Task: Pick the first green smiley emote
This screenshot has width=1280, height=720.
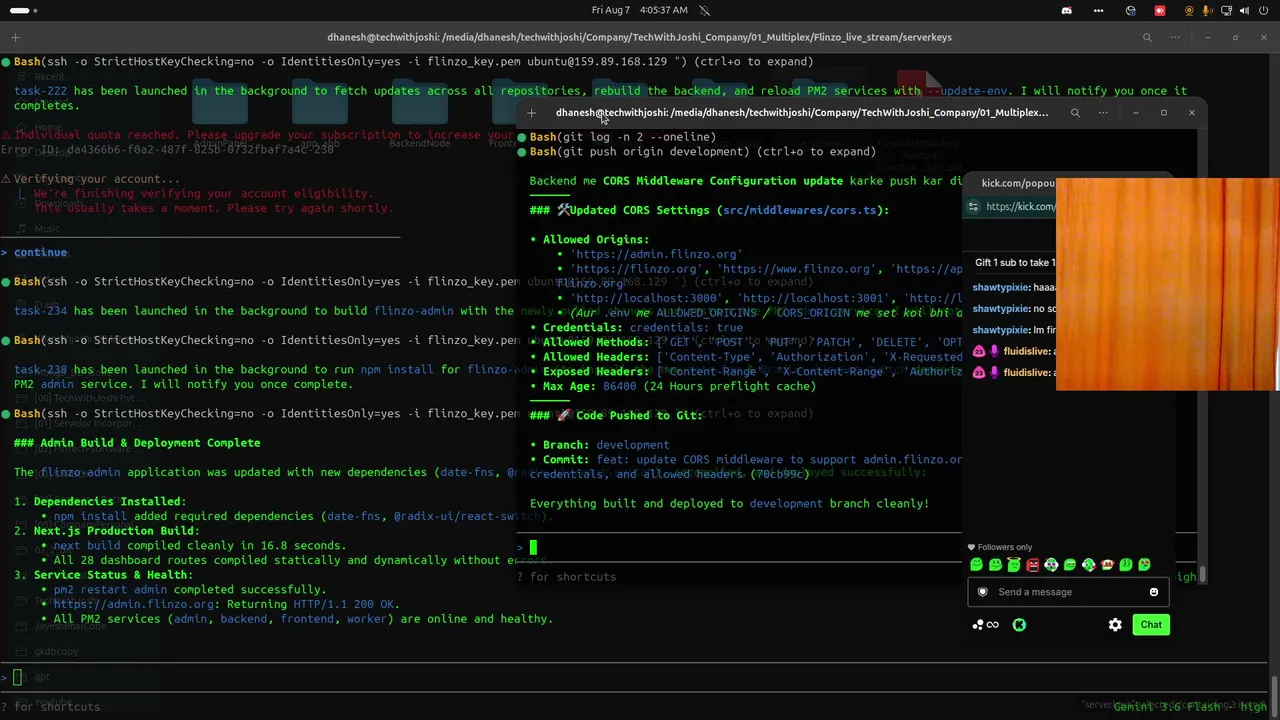Action: [976, 565]
